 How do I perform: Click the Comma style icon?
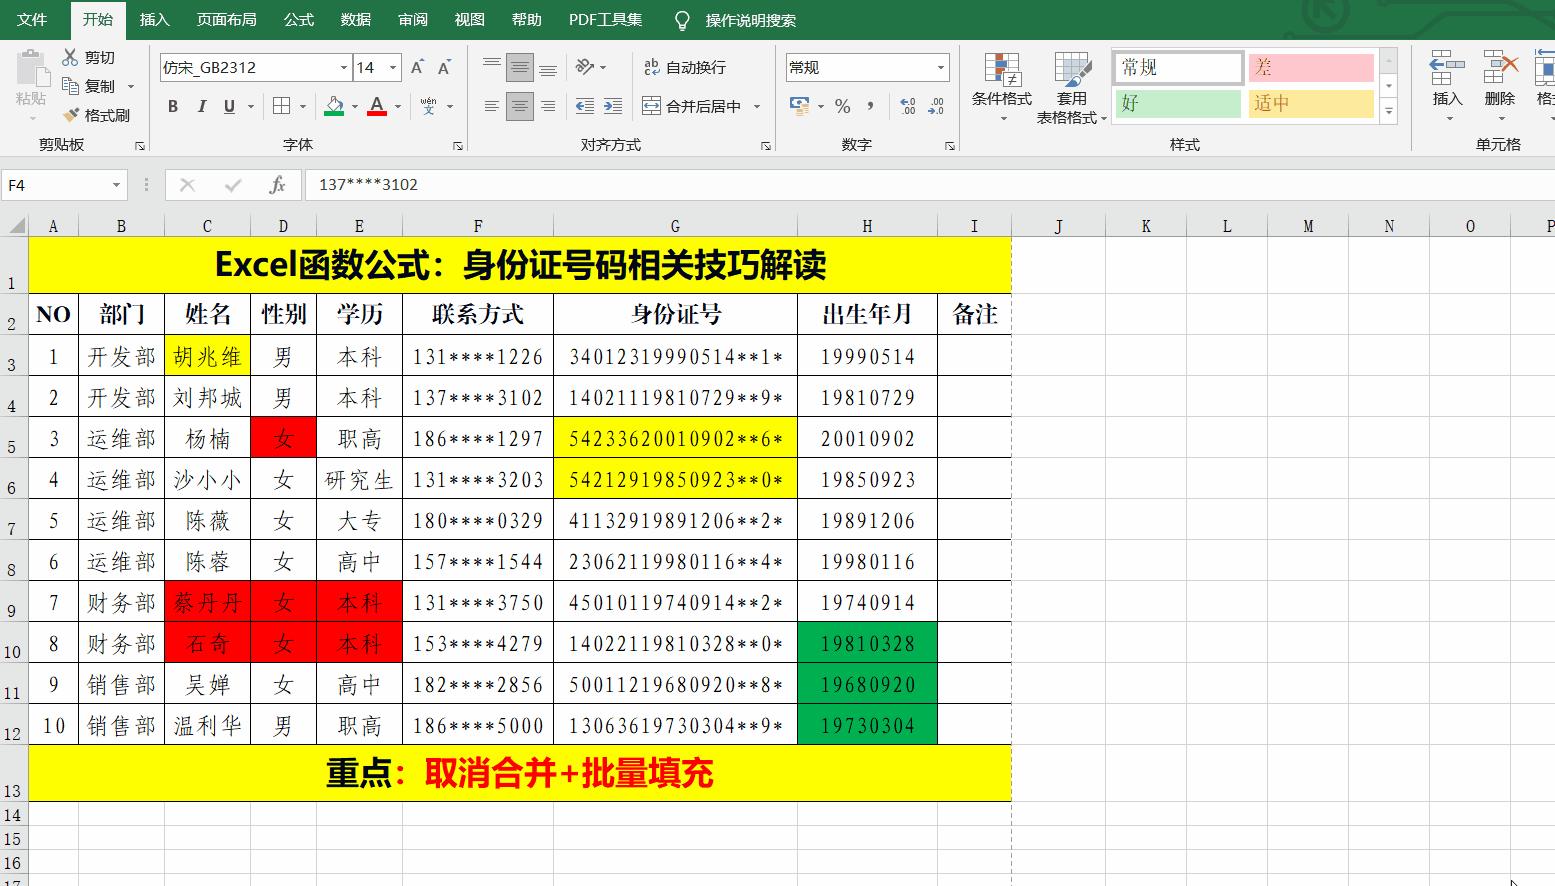(x=871, y=104)
